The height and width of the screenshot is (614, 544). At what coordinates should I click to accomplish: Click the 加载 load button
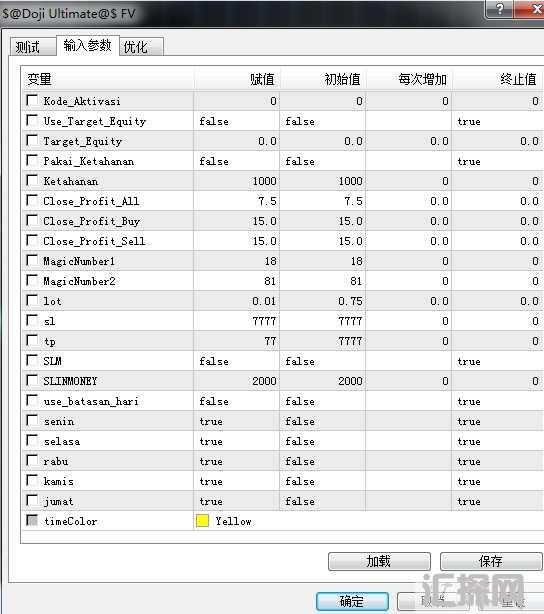(379, 562)
